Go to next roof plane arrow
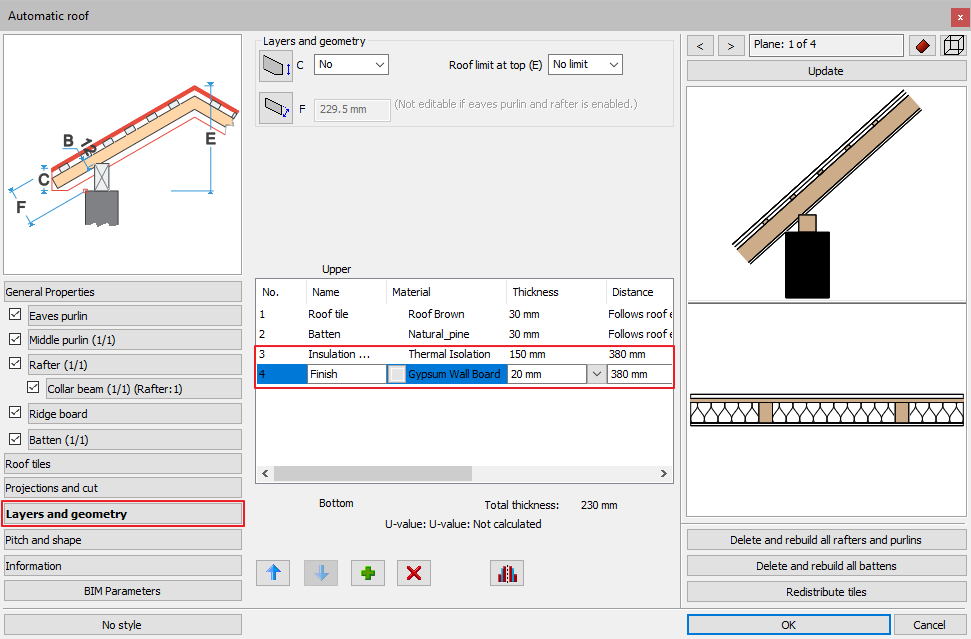The width and height of the screenshot is (971, 639). pos(732,46)
